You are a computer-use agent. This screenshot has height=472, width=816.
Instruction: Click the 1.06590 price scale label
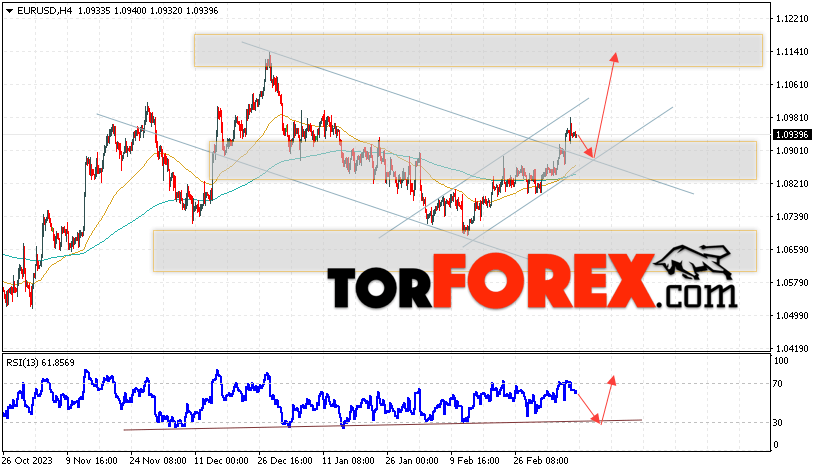pyautogui.click(x=792, y=250)
